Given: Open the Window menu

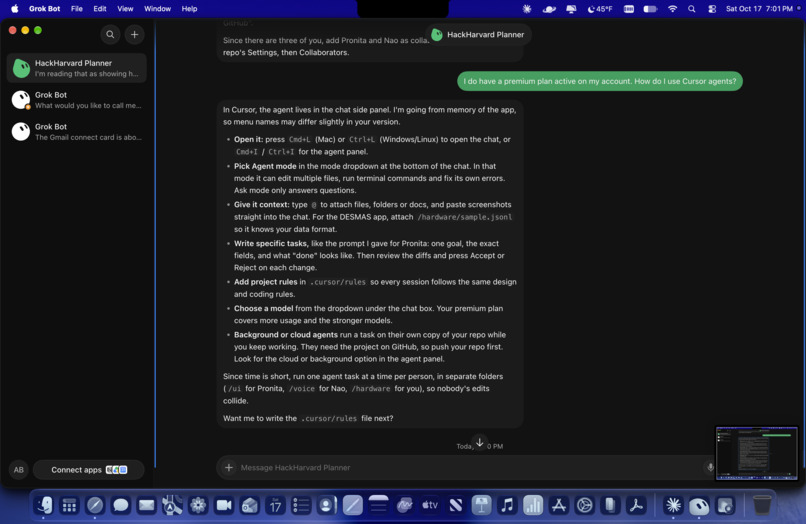Looking at the screenshot, I should click(x=157, y=9).
